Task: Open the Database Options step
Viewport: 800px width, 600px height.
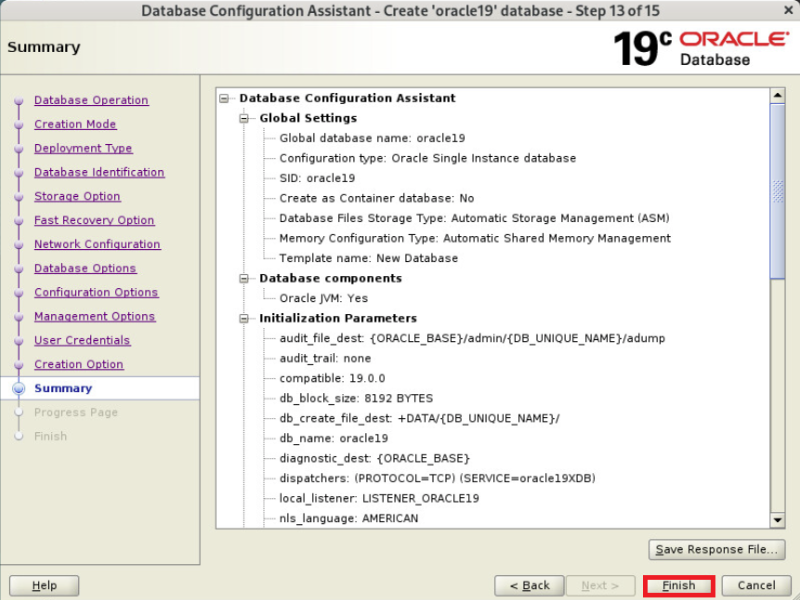Action: tap(85, 268)
